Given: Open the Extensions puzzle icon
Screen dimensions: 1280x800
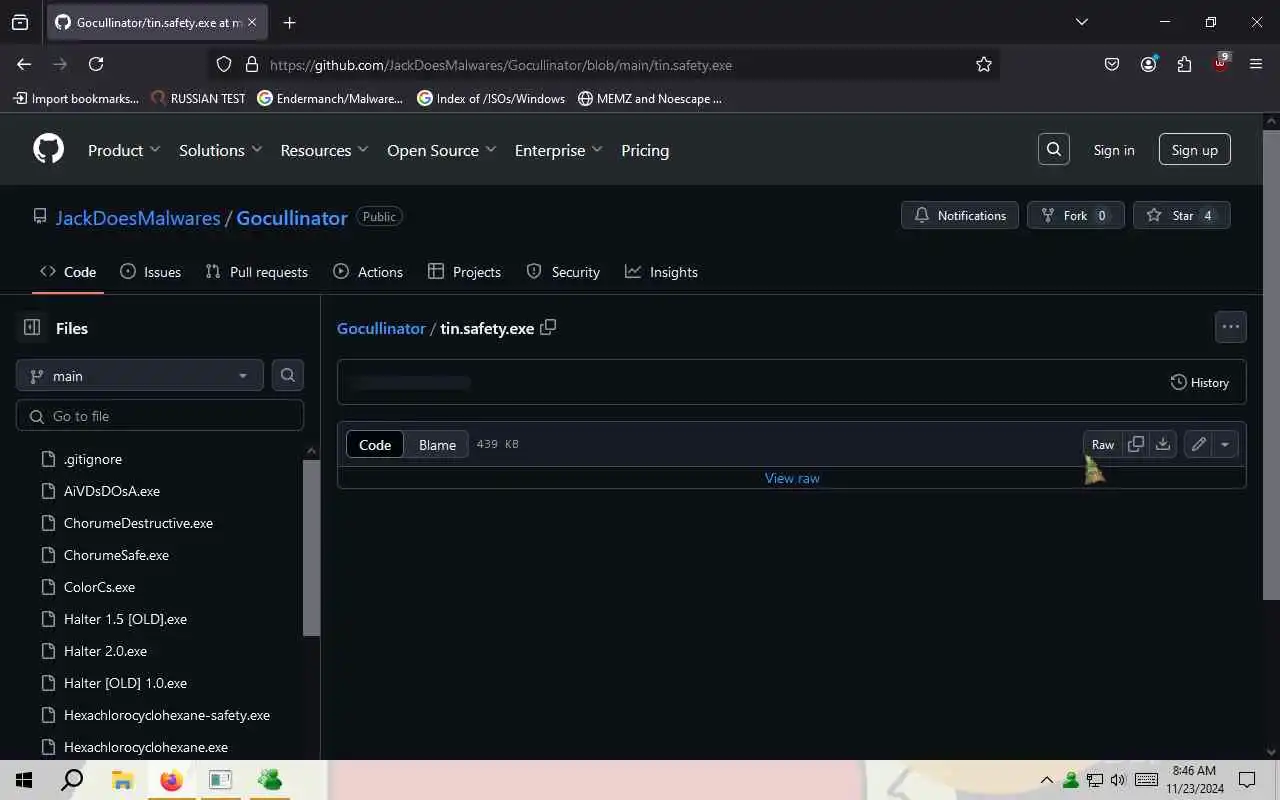Looking at the screenshot, I should click(x=1184, y=64).
